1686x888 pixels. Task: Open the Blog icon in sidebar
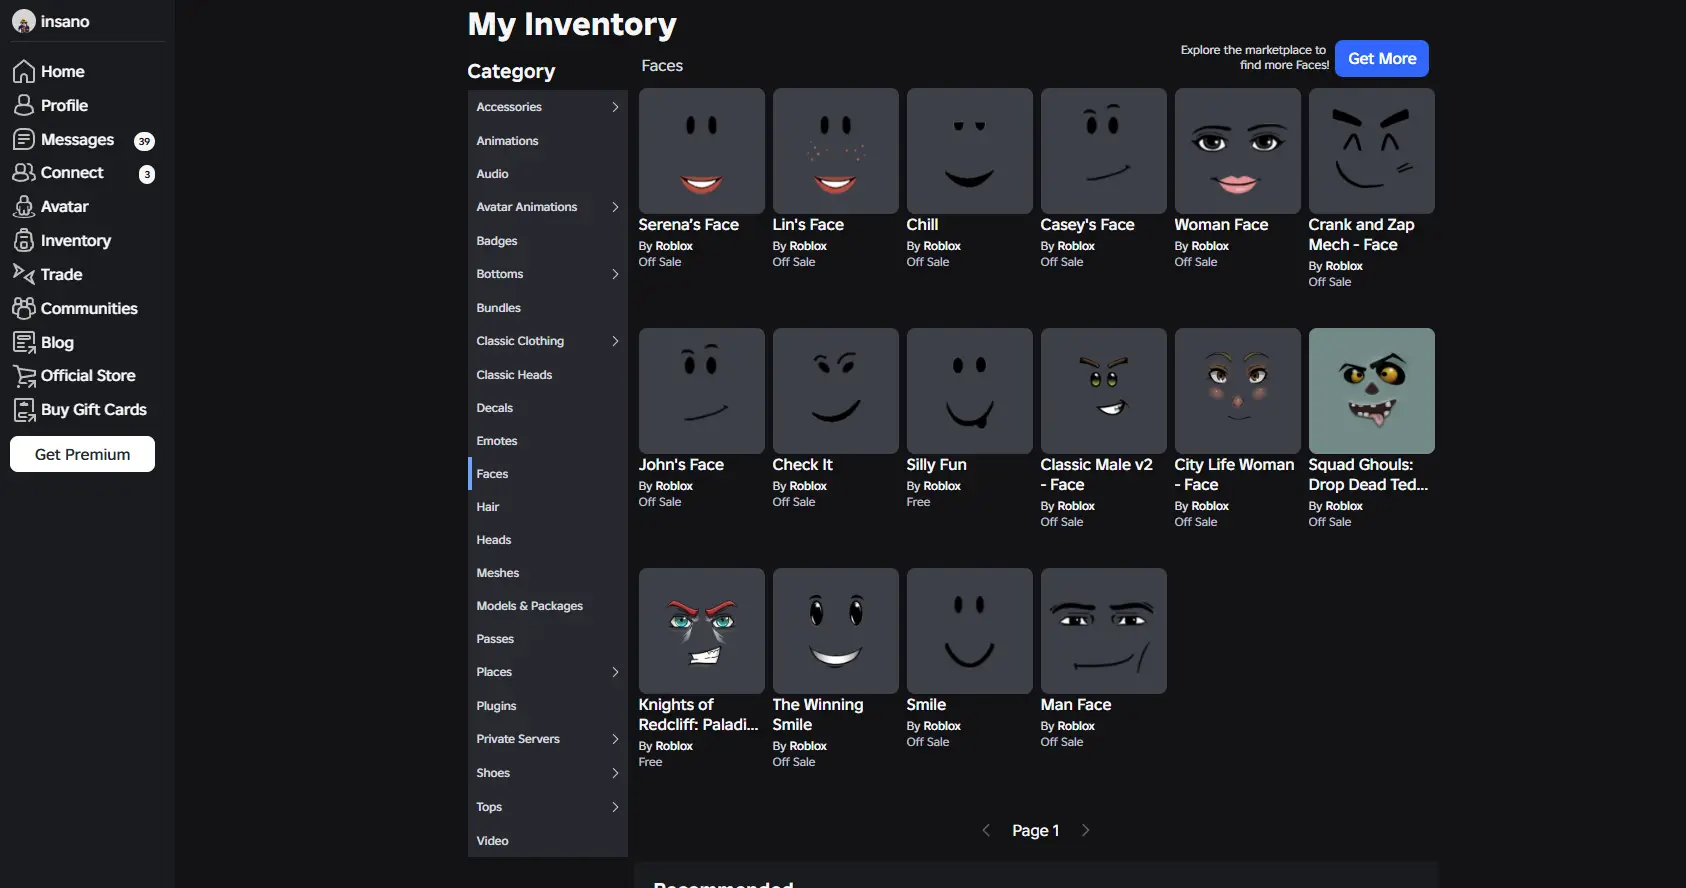click(24, 342)
